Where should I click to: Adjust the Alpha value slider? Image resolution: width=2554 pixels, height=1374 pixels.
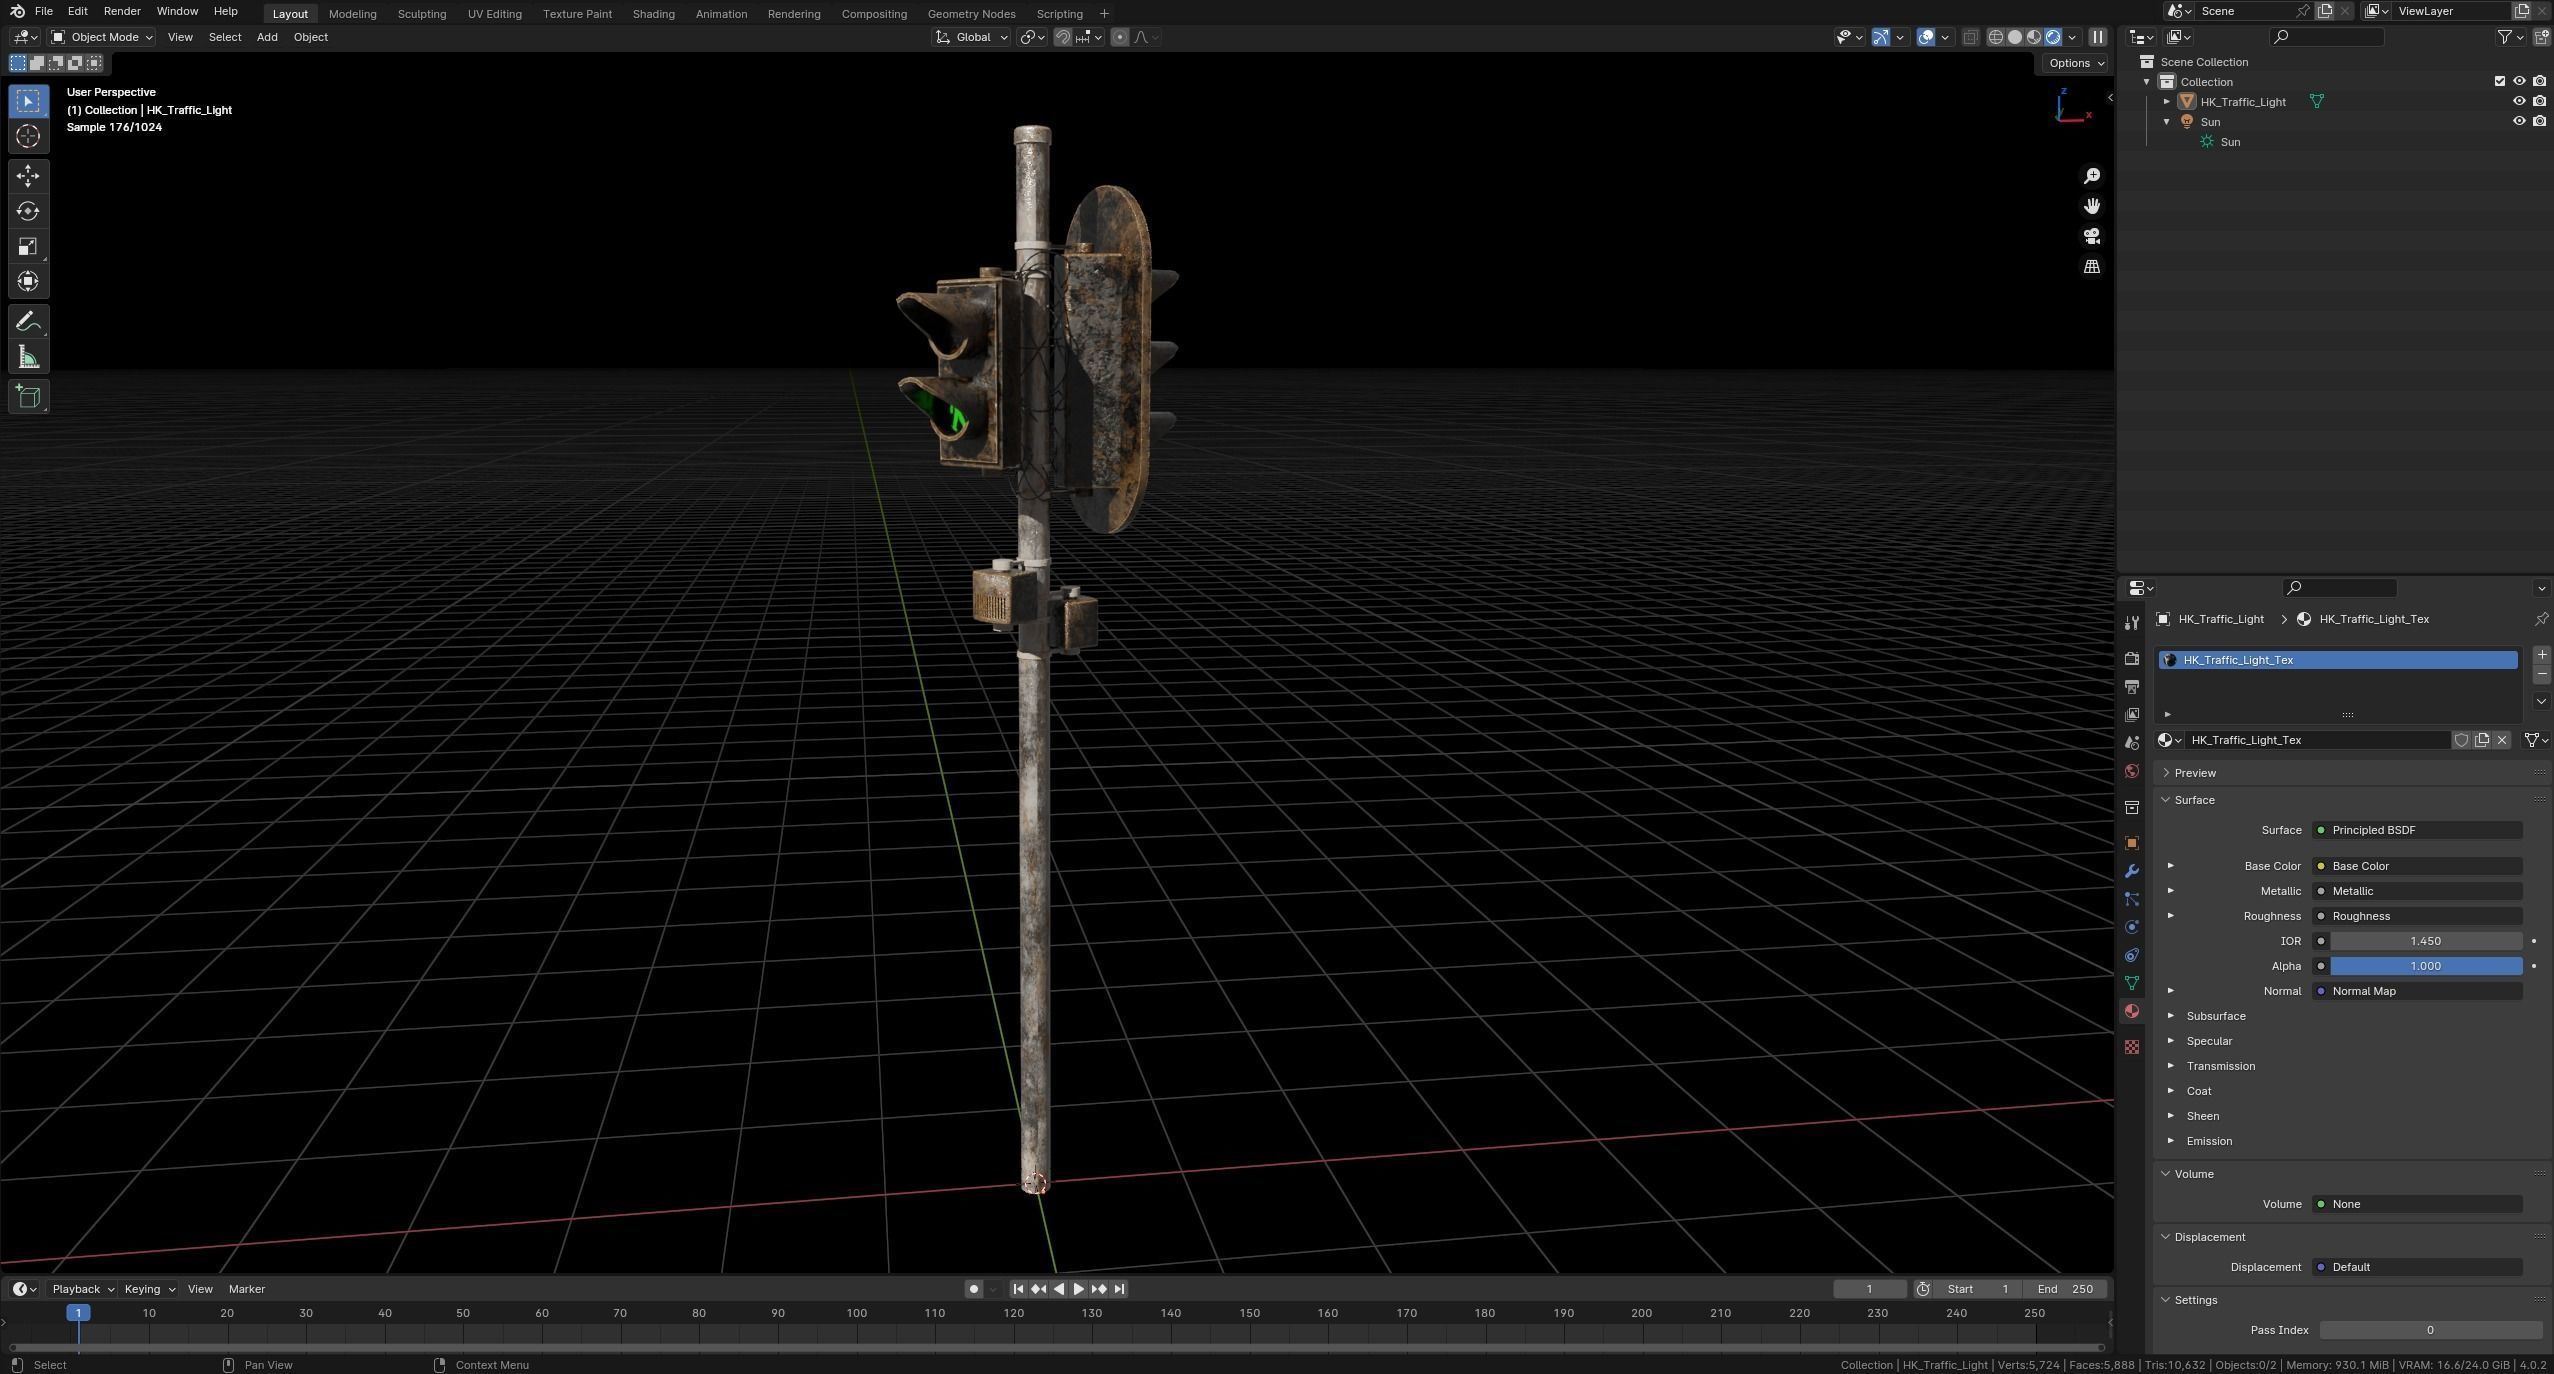[x=2424, y=966]
